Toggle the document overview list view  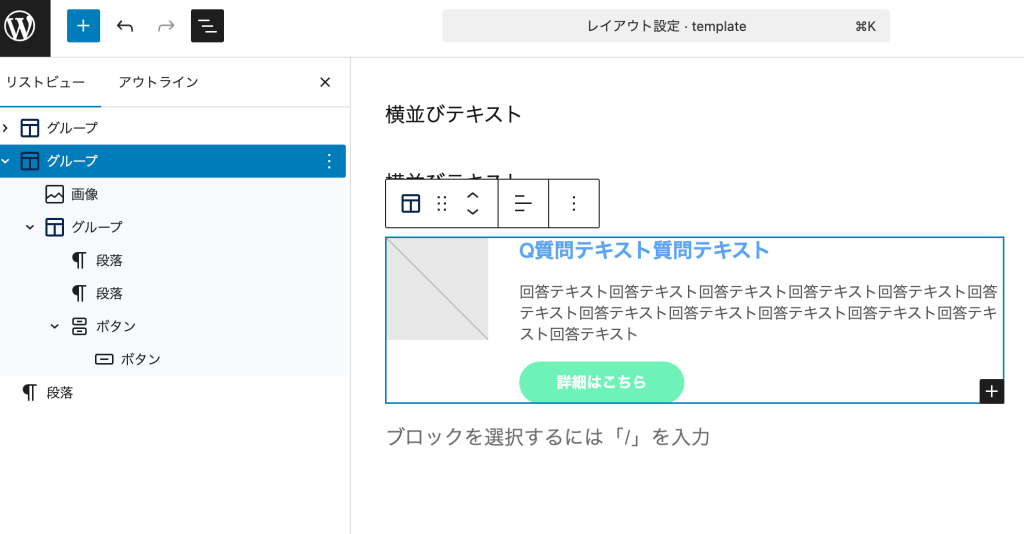tap(207, 26)
